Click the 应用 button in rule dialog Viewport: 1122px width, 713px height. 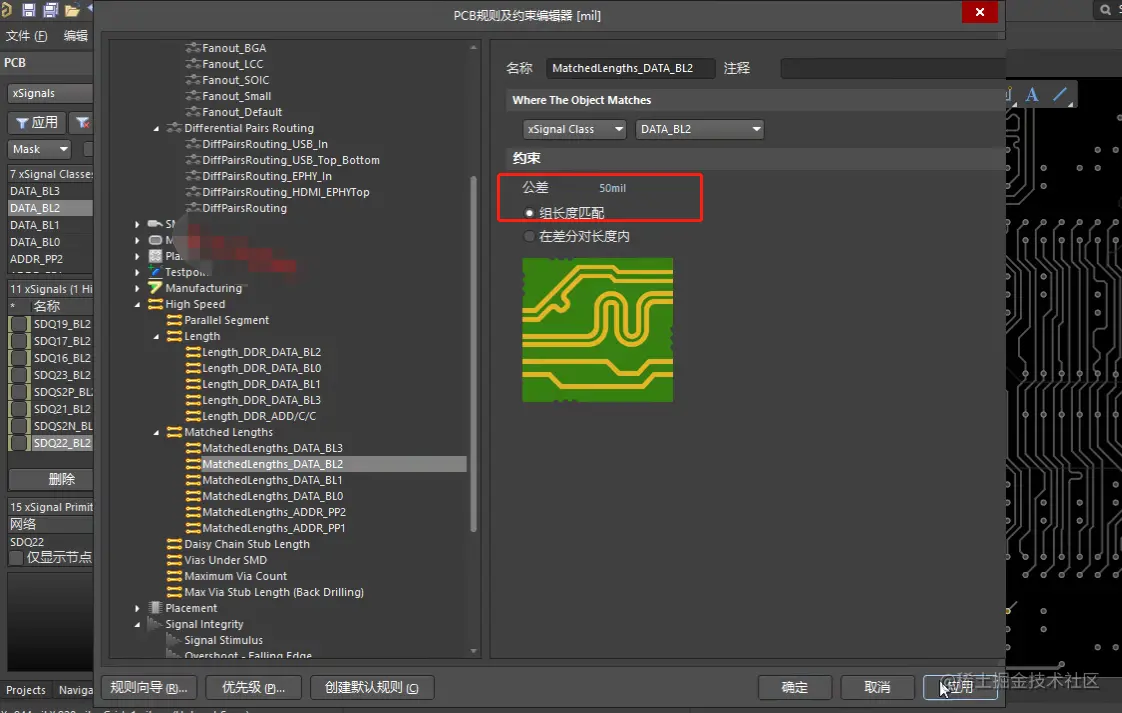click(960, 687)
